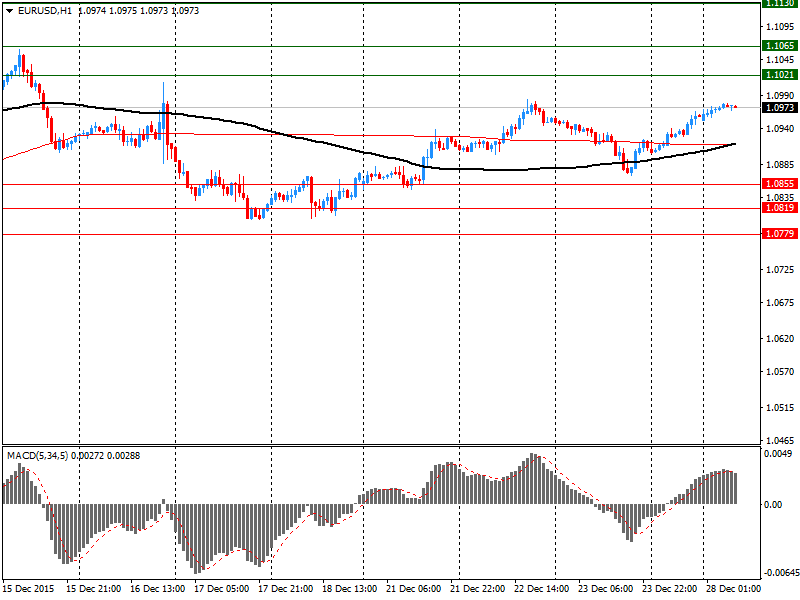Select the EURUSD,H1 symbol title text
800x600 pixels.
tap(45, 11)
